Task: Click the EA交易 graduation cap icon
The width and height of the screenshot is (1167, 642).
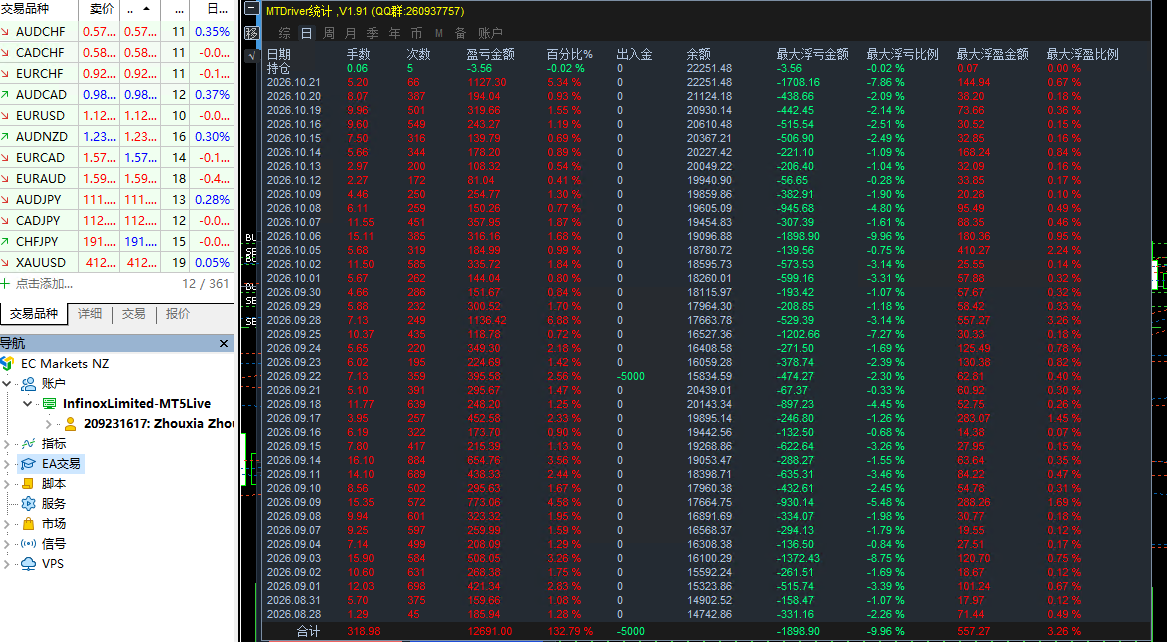Action: (x=28, y=464)
